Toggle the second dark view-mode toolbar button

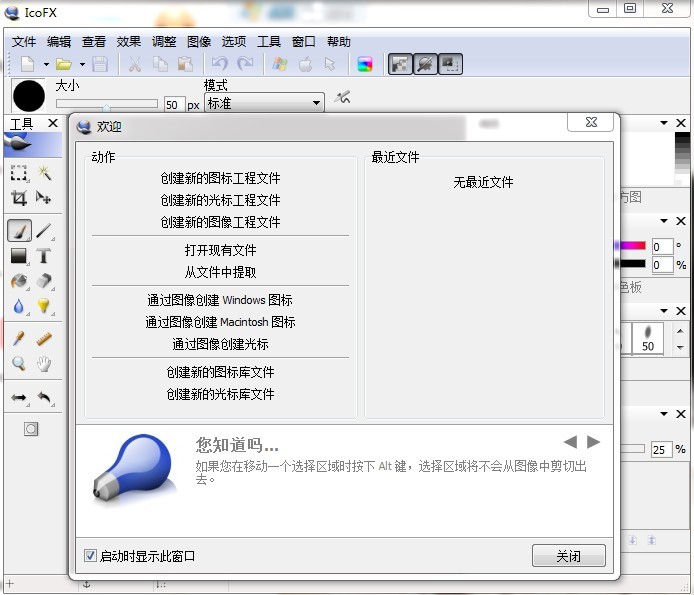pos(425,65)
